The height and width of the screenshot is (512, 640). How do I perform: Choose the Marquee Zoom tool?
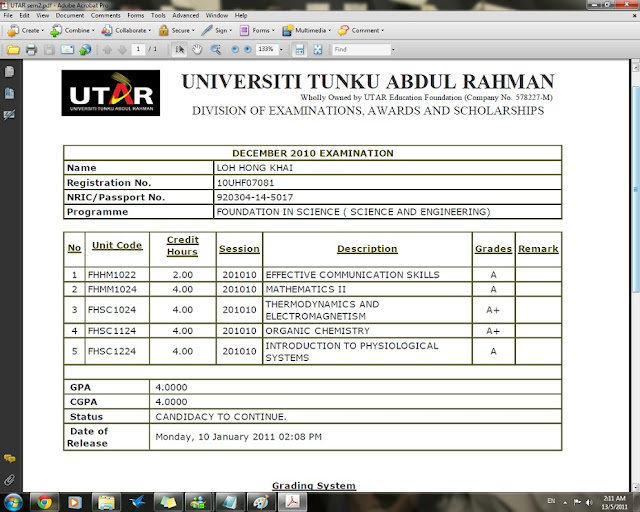pyautogui.click(x=216, y=50)
